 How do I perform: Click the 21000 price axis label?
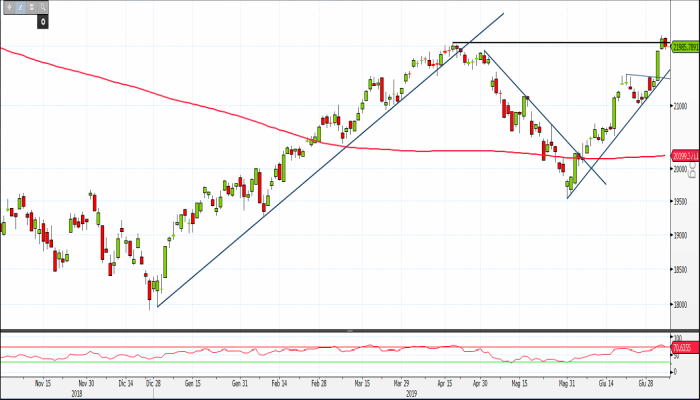point(681,106)
